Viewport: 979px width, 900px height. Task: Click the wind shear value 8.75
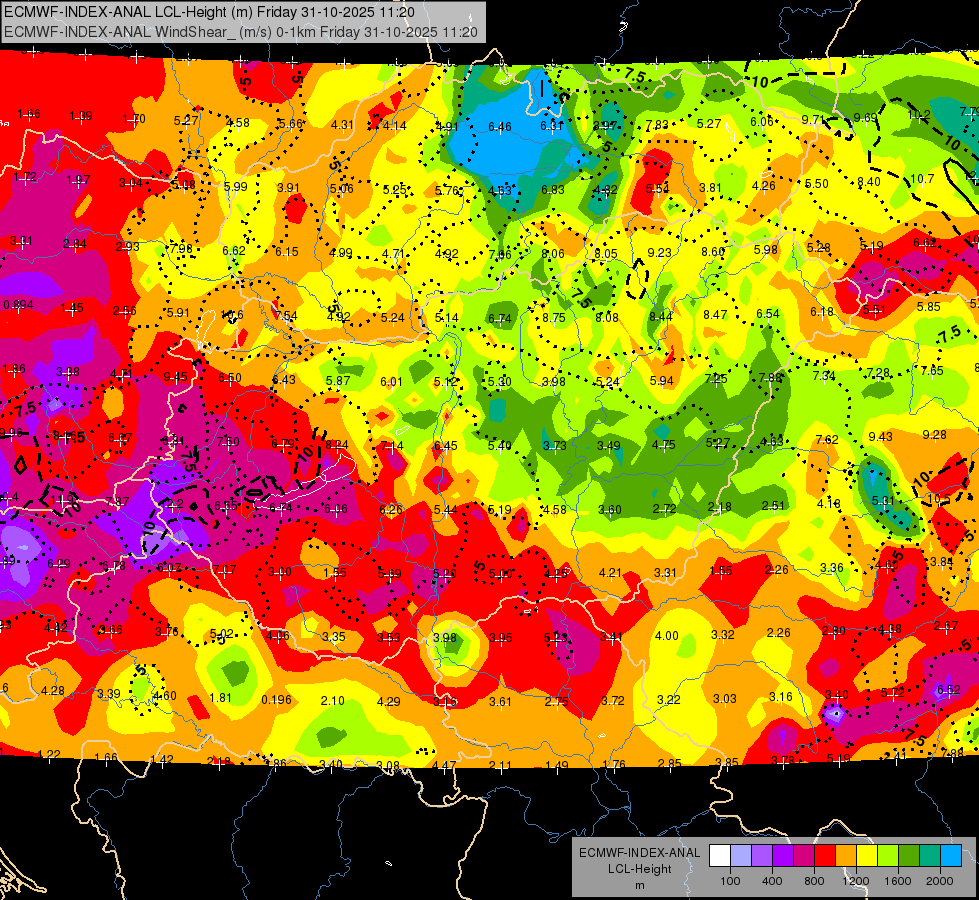point(554,317)
